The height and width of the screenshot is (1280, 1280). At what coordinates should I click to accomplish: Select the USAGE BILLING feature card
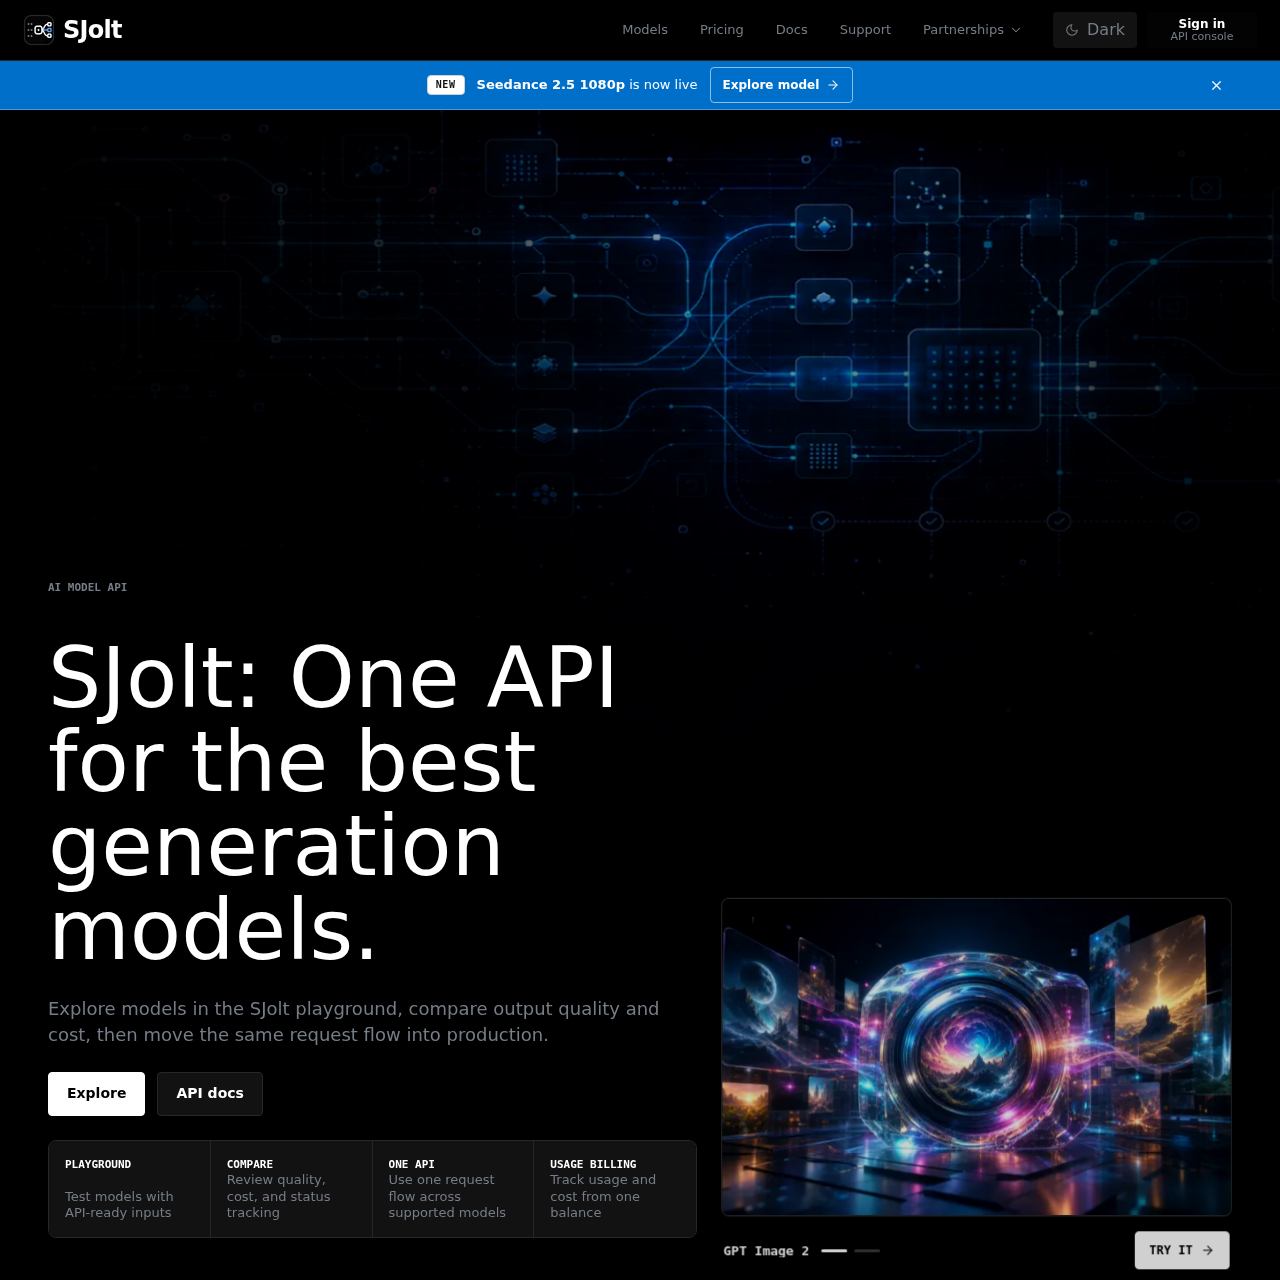point(615,1189)
